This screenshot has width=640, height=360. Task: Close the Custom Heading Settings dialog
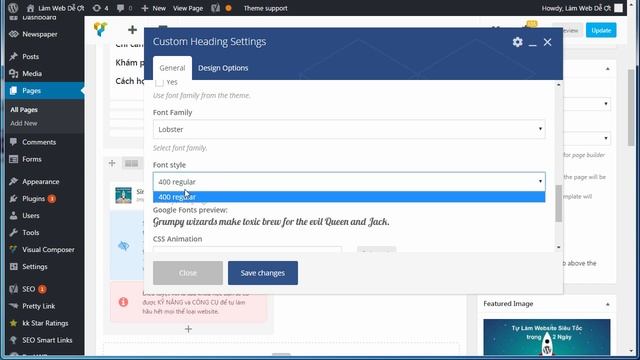click(x=547, y=42)
